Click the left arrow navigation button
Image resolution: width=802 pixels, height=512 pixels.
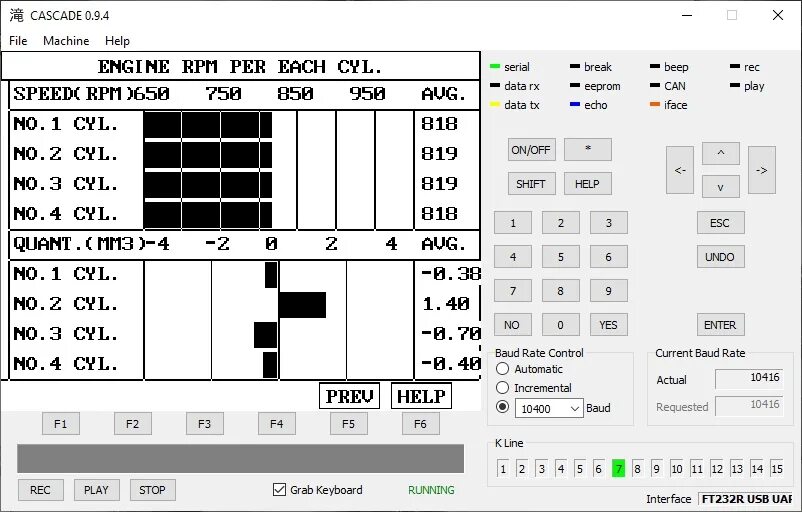click(680, 170)
